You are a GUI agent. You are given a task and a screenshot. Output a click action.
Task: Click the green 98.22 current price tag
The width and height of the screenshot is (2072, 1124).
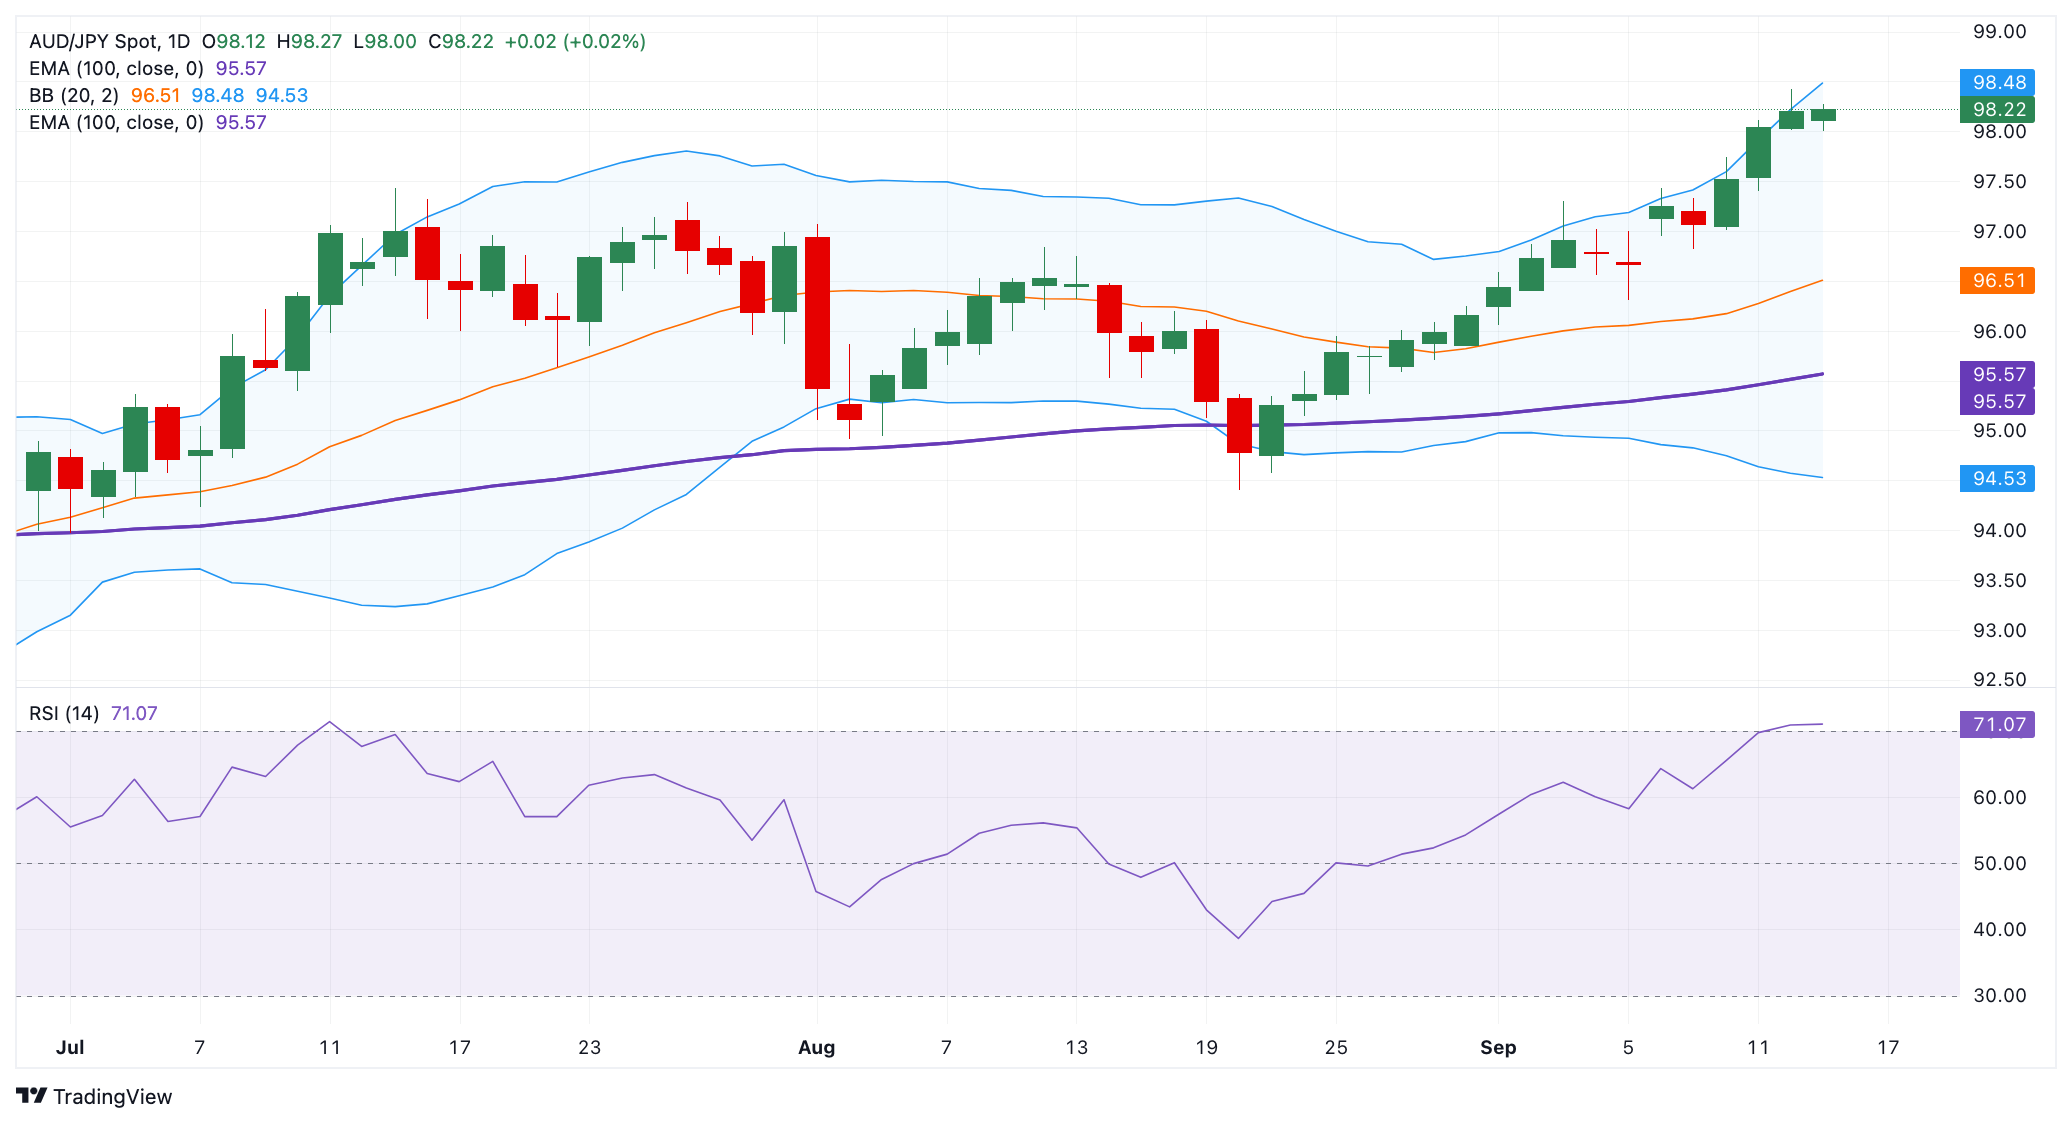click(x=1997, y=110)
